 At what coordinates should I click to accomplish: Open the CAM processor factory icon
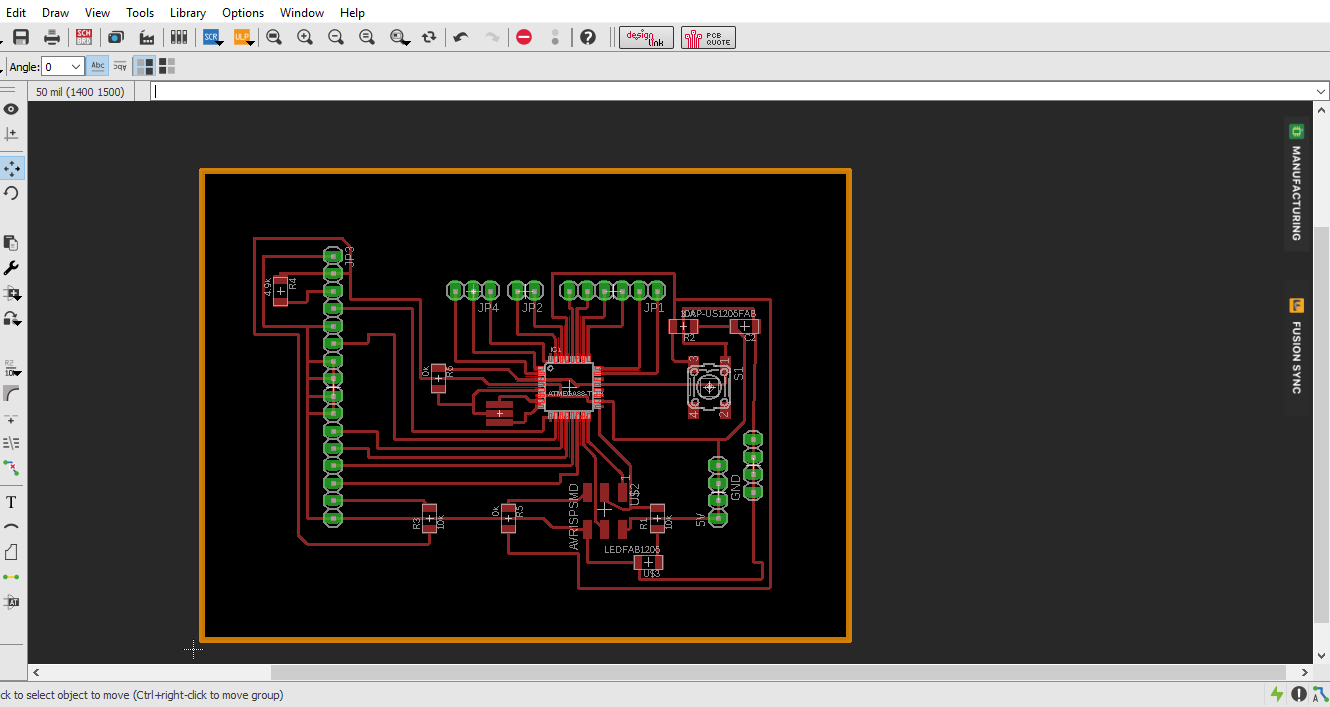(x=147, y=37)
